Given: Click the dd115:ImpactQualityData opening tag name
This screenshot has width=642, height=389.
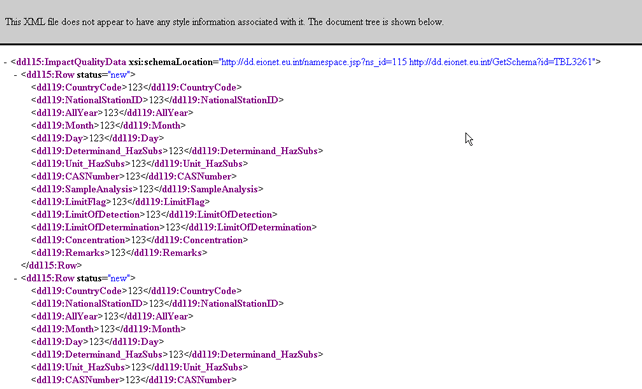Looking at the screenshot, I should click(x=71, y=62).
